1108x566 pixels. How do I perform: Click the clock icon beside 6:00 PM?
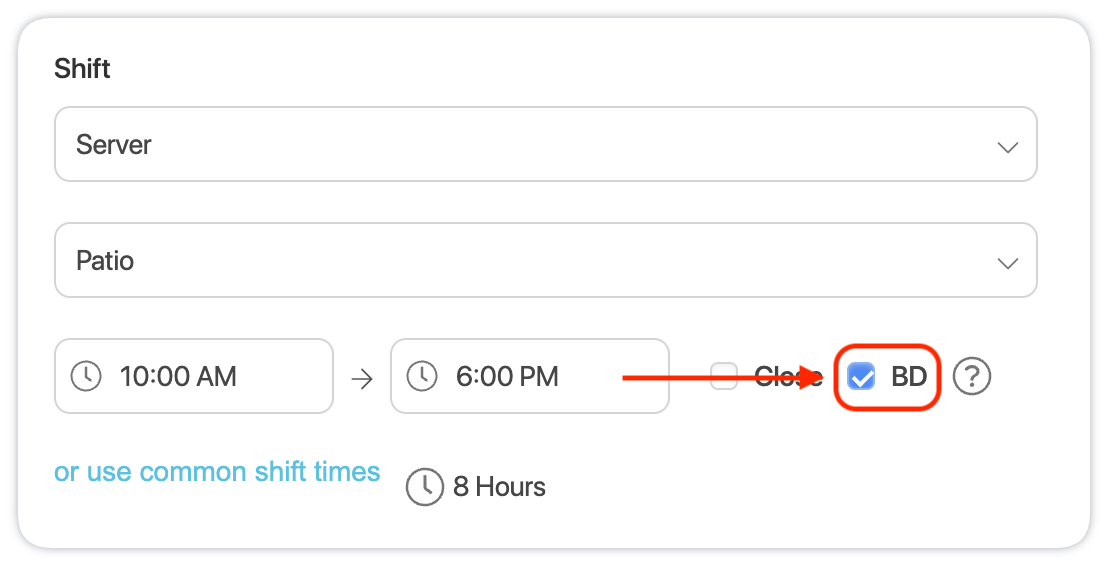pos(422,377)
